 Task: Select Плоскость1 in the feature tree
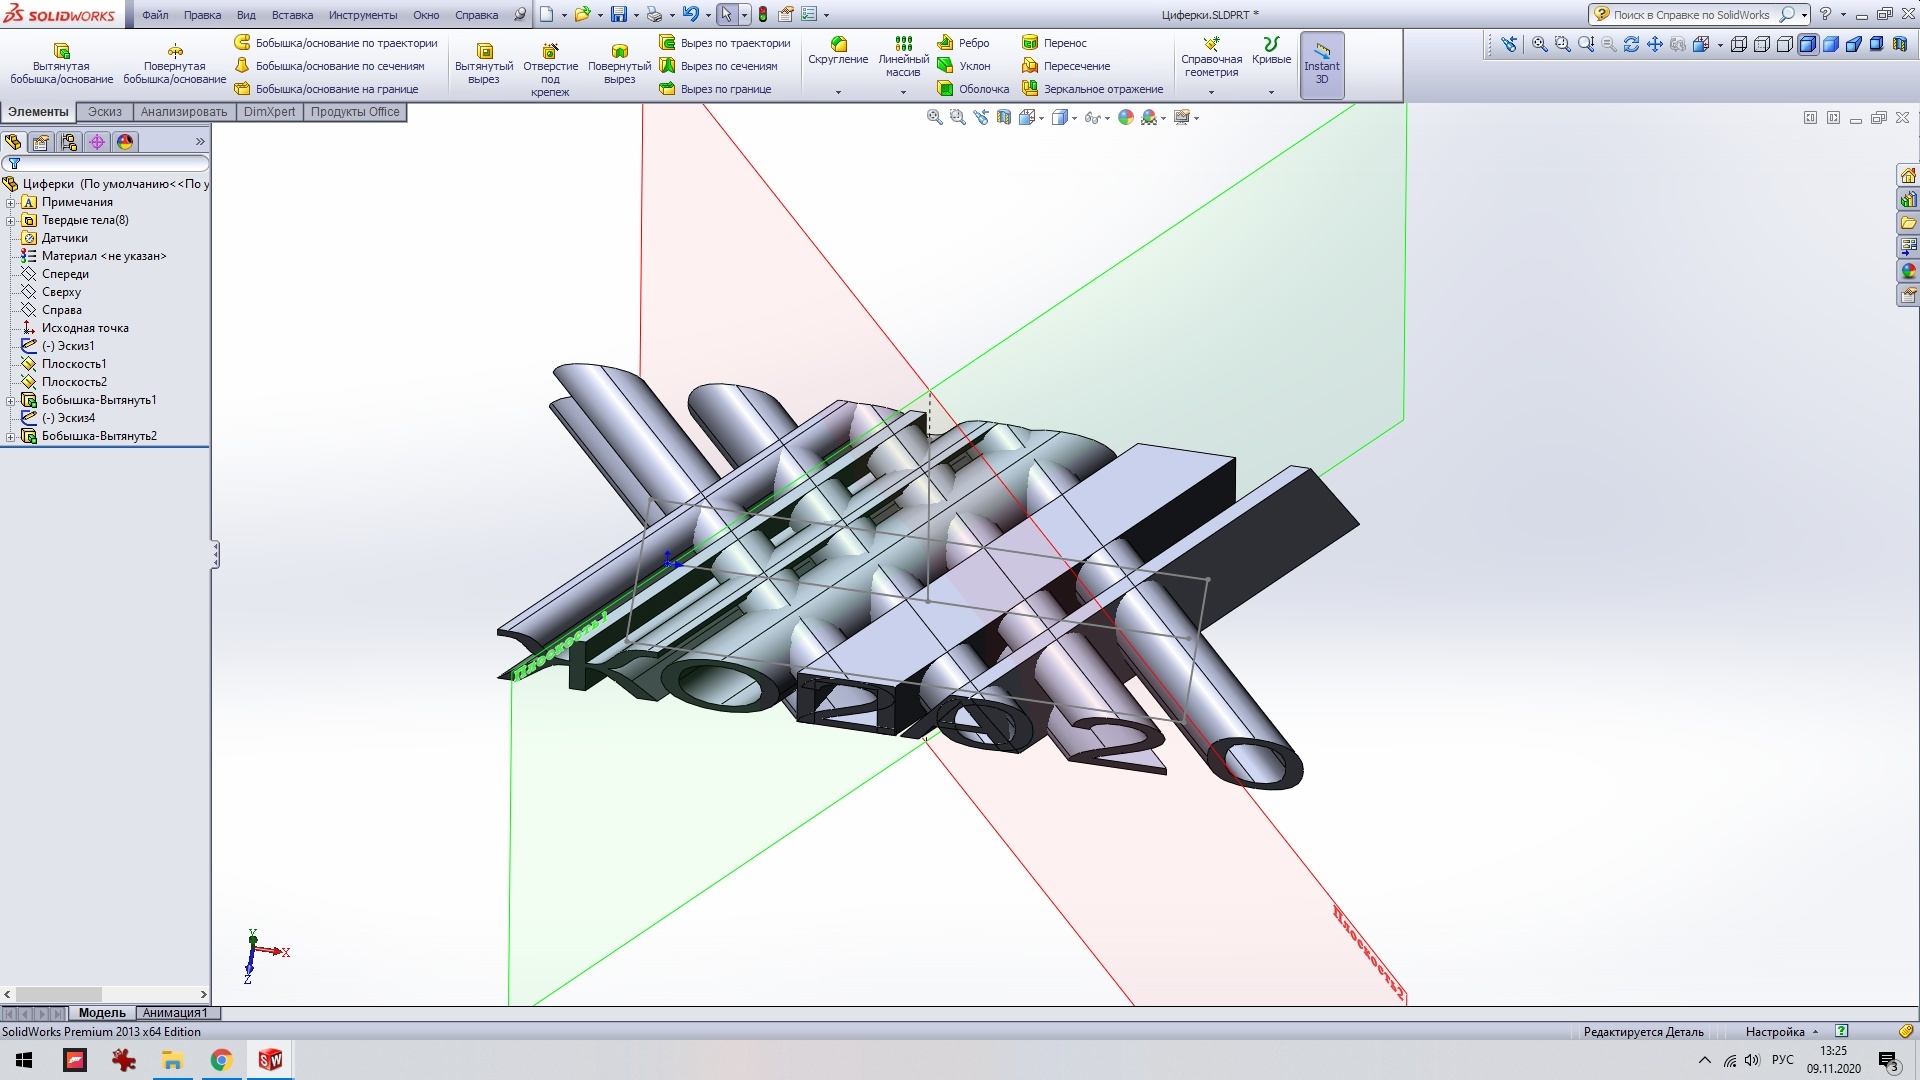(x=74, y=364)
